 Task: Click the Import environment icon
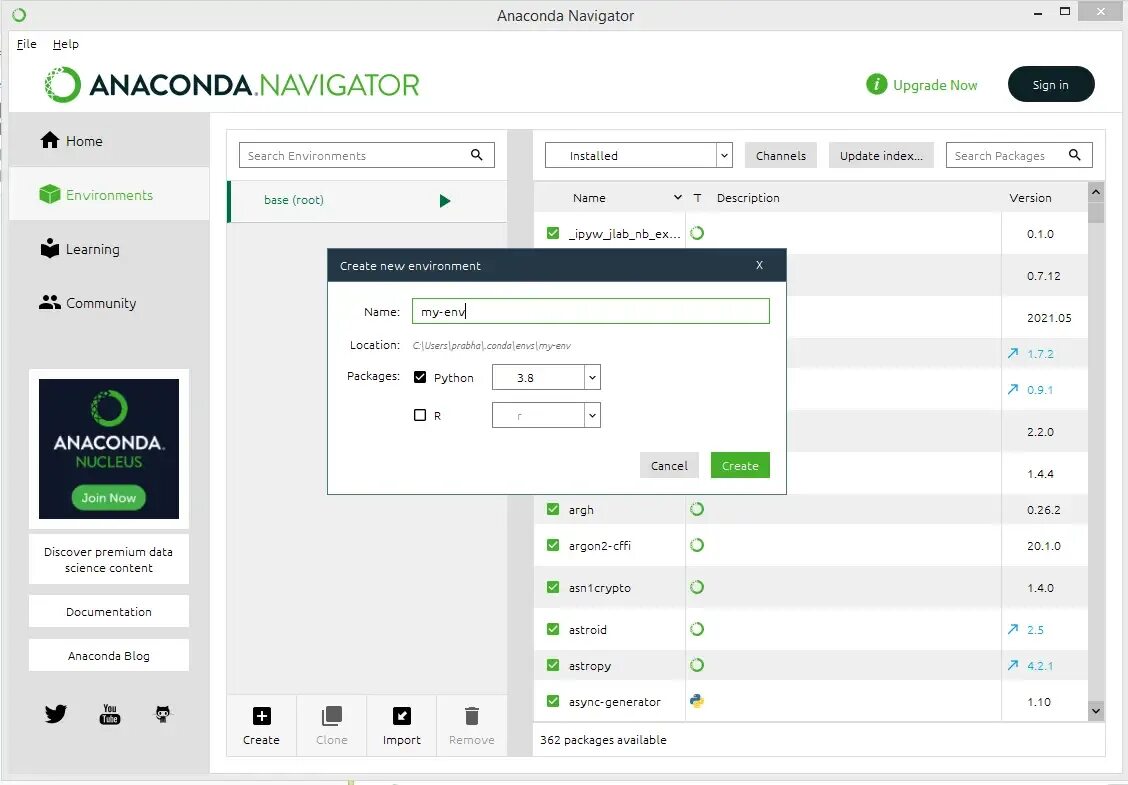pyautogui.click(x=401, y=716)
